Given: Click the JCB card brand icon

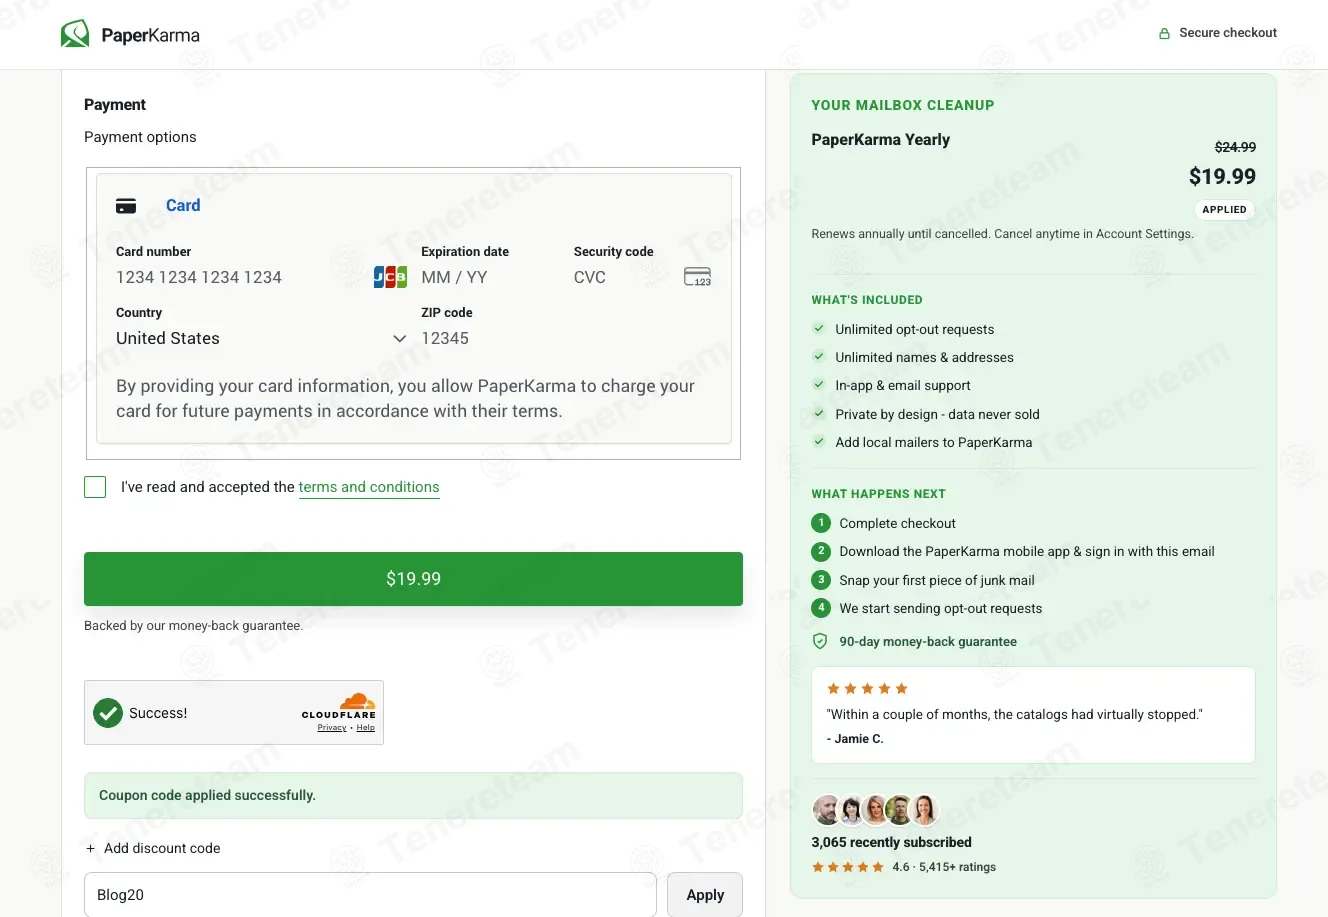Looking at the screenshot, I should [x=390, y=277].
